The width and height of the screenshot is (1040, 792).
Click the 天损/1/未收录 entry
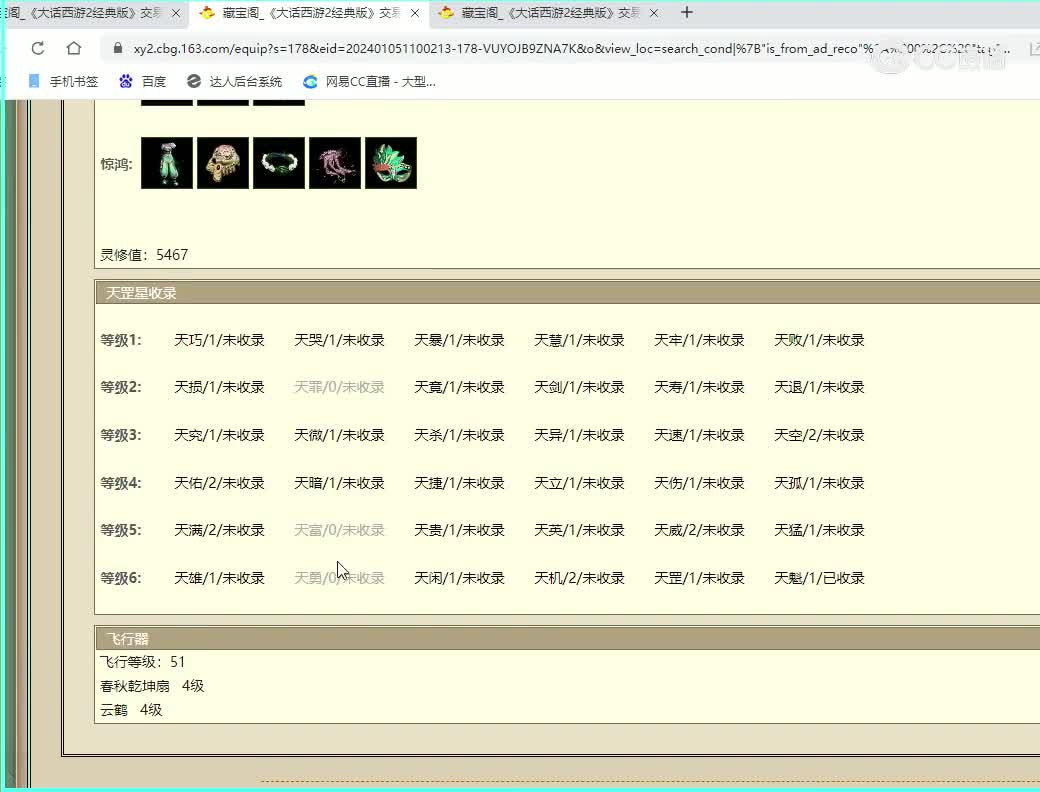click(219, 387)
